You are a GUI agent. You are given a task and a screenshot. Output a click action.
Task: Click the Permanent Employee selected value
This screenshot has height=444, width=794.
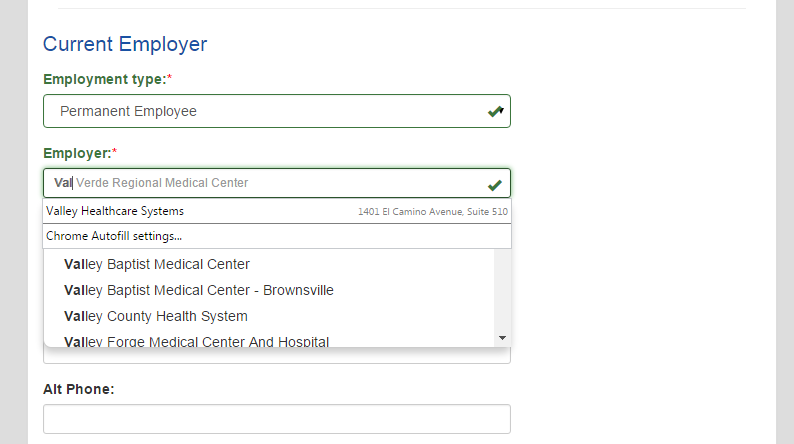(x=128, y=111)
